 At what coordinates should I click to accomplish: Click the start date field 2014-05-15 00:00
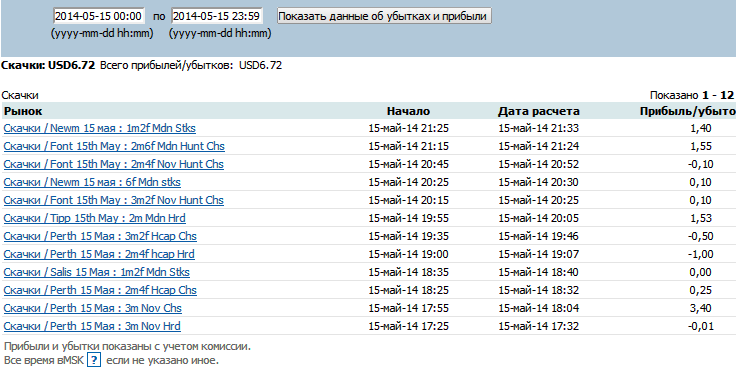pyautogui.click(x=99, y=16)
